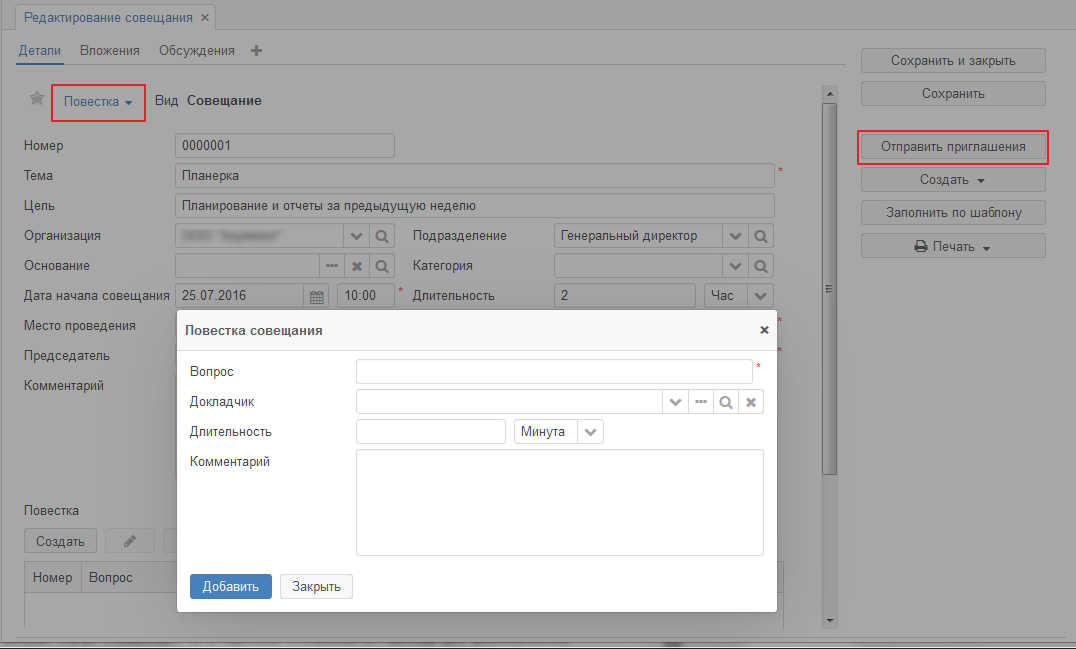Click the Сохранить button
The height and width of the screenshot is (649, 1076).
click(x=953, y=93)
